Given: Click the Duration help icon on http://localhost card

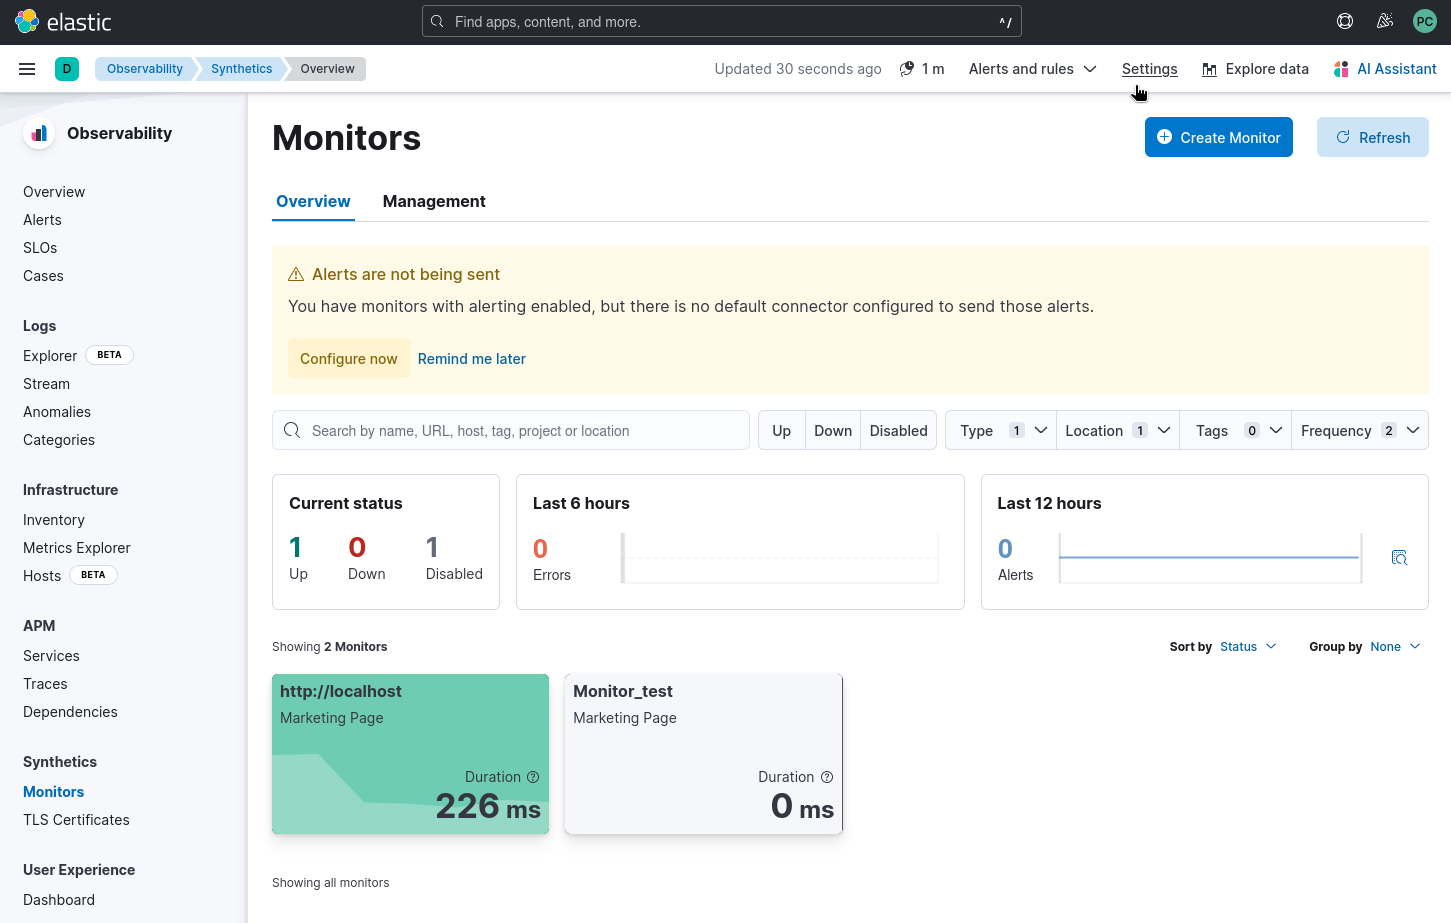Looking at the screenshot, I should pyautogui.click(x=533, y=777).
